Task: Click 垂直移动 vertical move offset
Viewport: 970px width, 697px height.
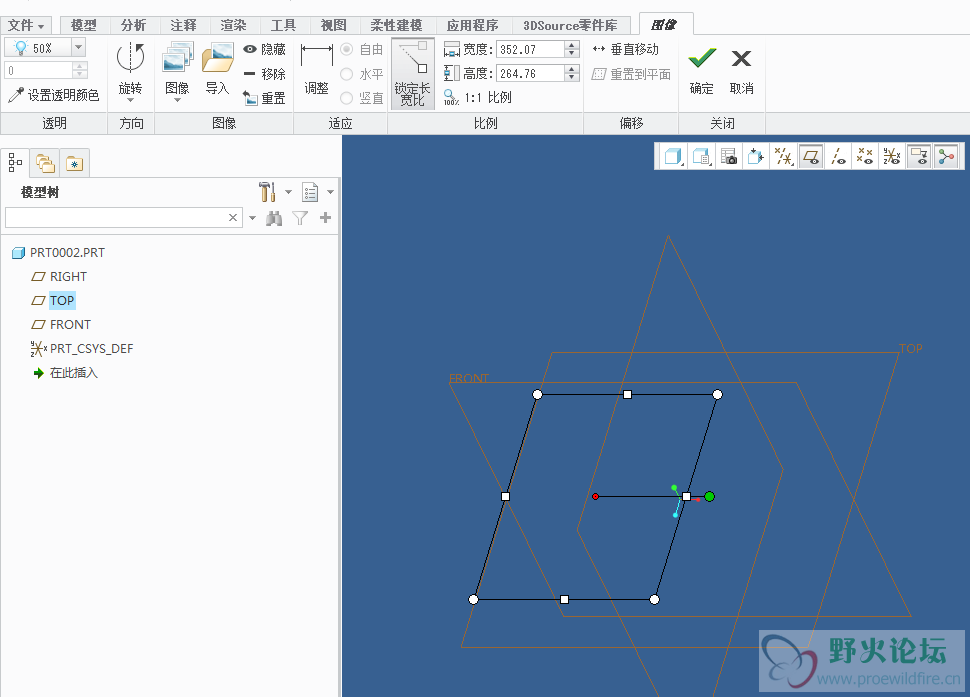Action: click(x=625, y=49)
